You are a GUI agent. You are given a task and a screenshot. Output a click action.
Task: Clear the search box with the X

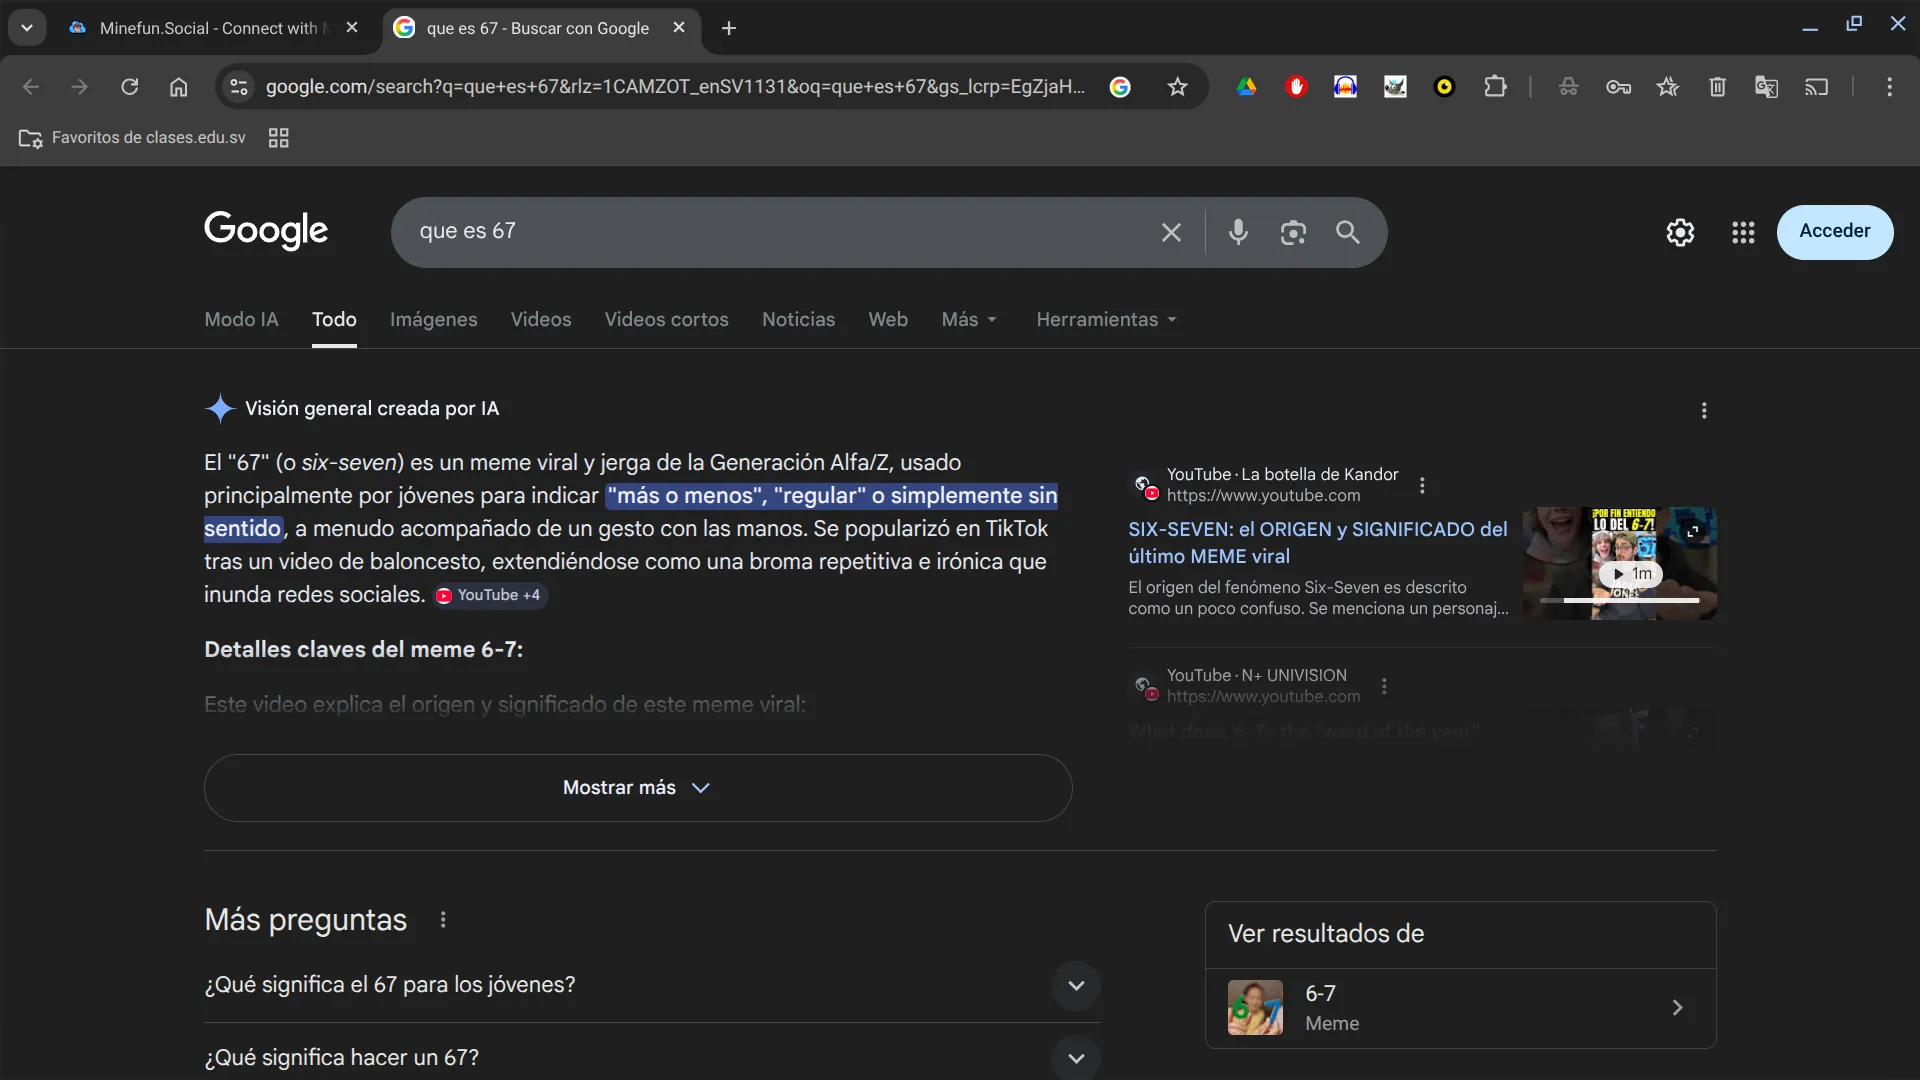click(1171, 232)
